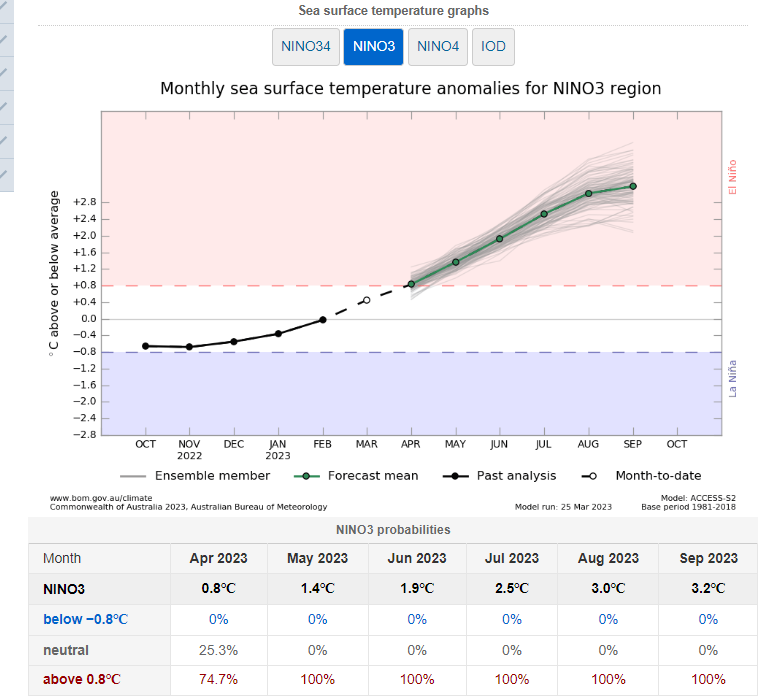Click the 0.8°C NINO3 value for April

point(218,588)
